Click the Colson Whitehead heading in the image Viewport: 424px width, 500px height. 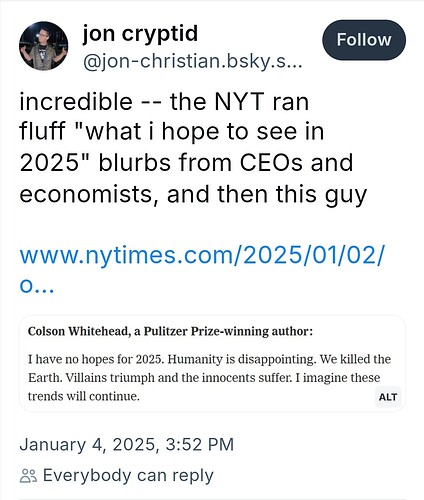(170, 331)
